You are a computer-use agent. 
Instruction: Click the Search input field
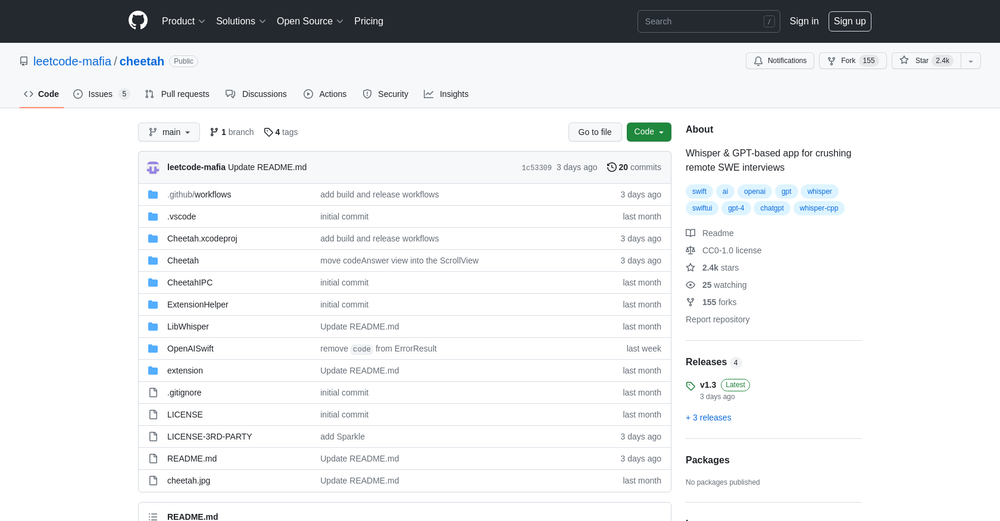[x=700, y=21]
